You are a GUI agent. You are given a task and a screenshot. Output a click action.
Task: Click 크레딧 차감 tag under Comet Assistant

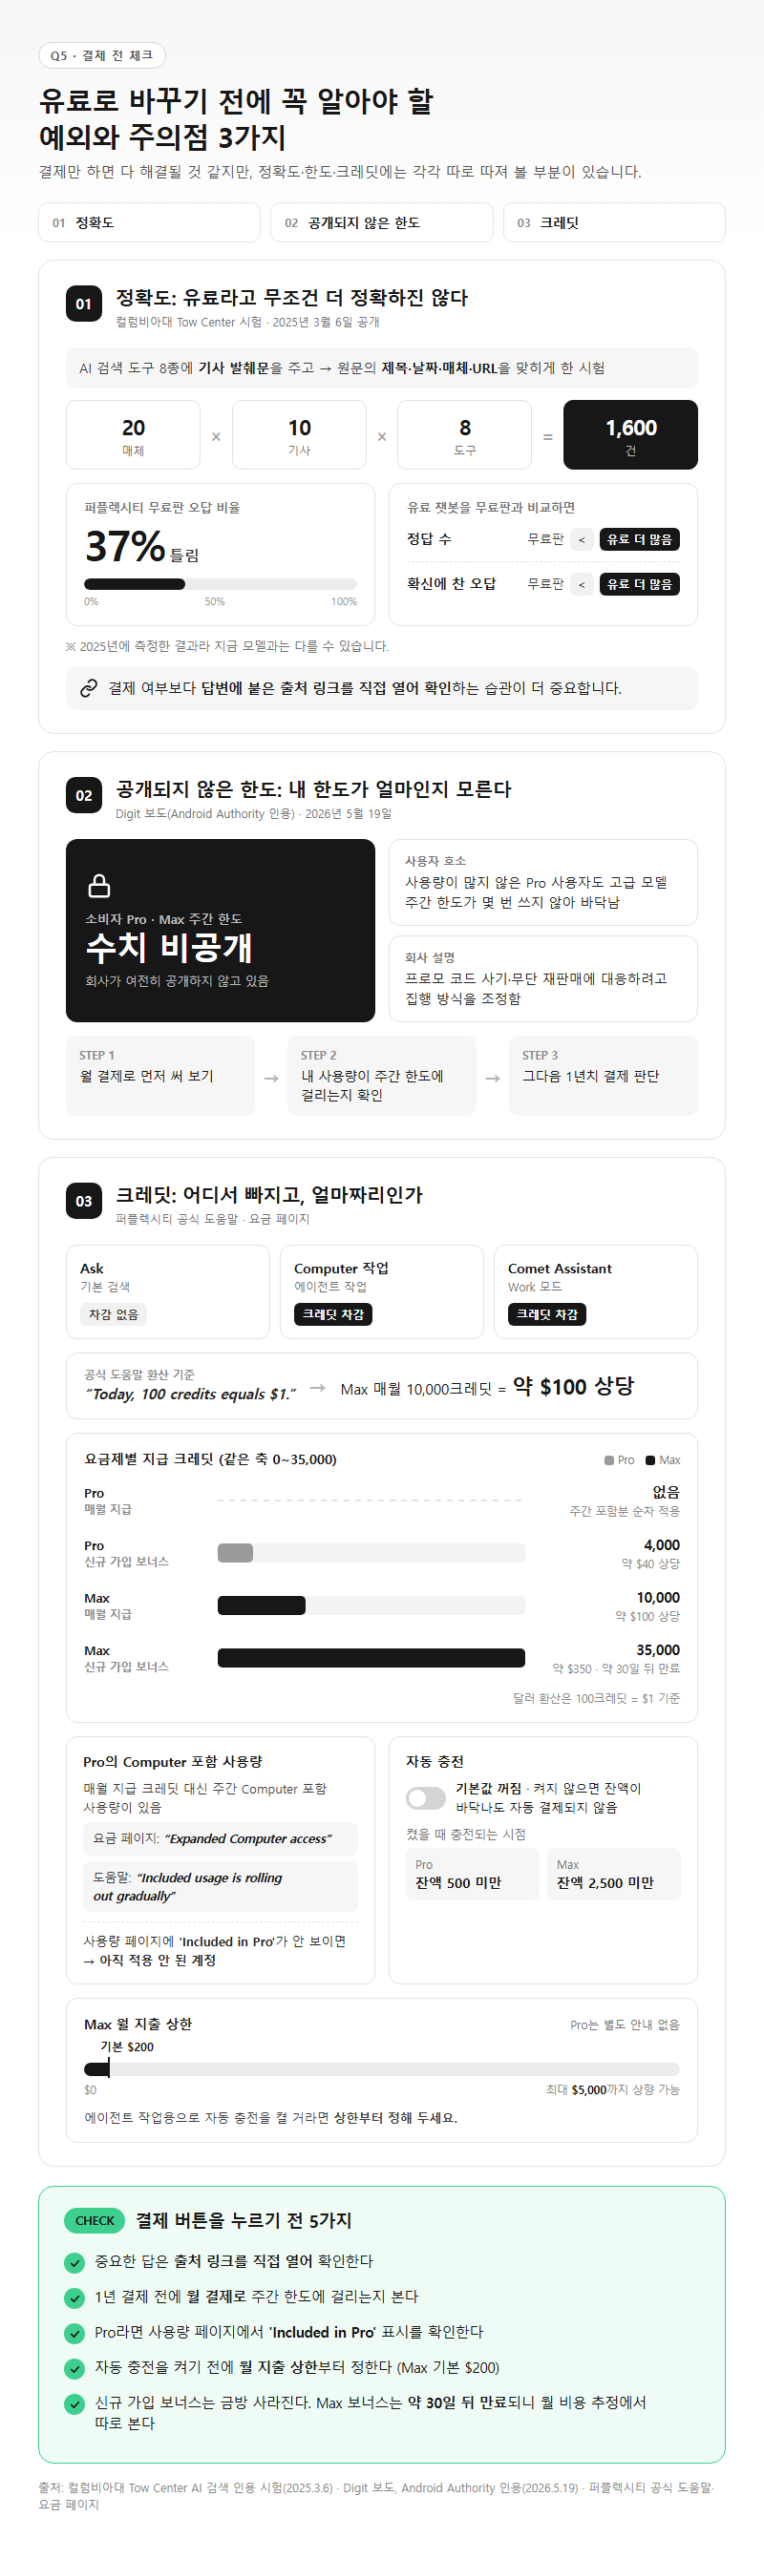(x=547, y=1314)
